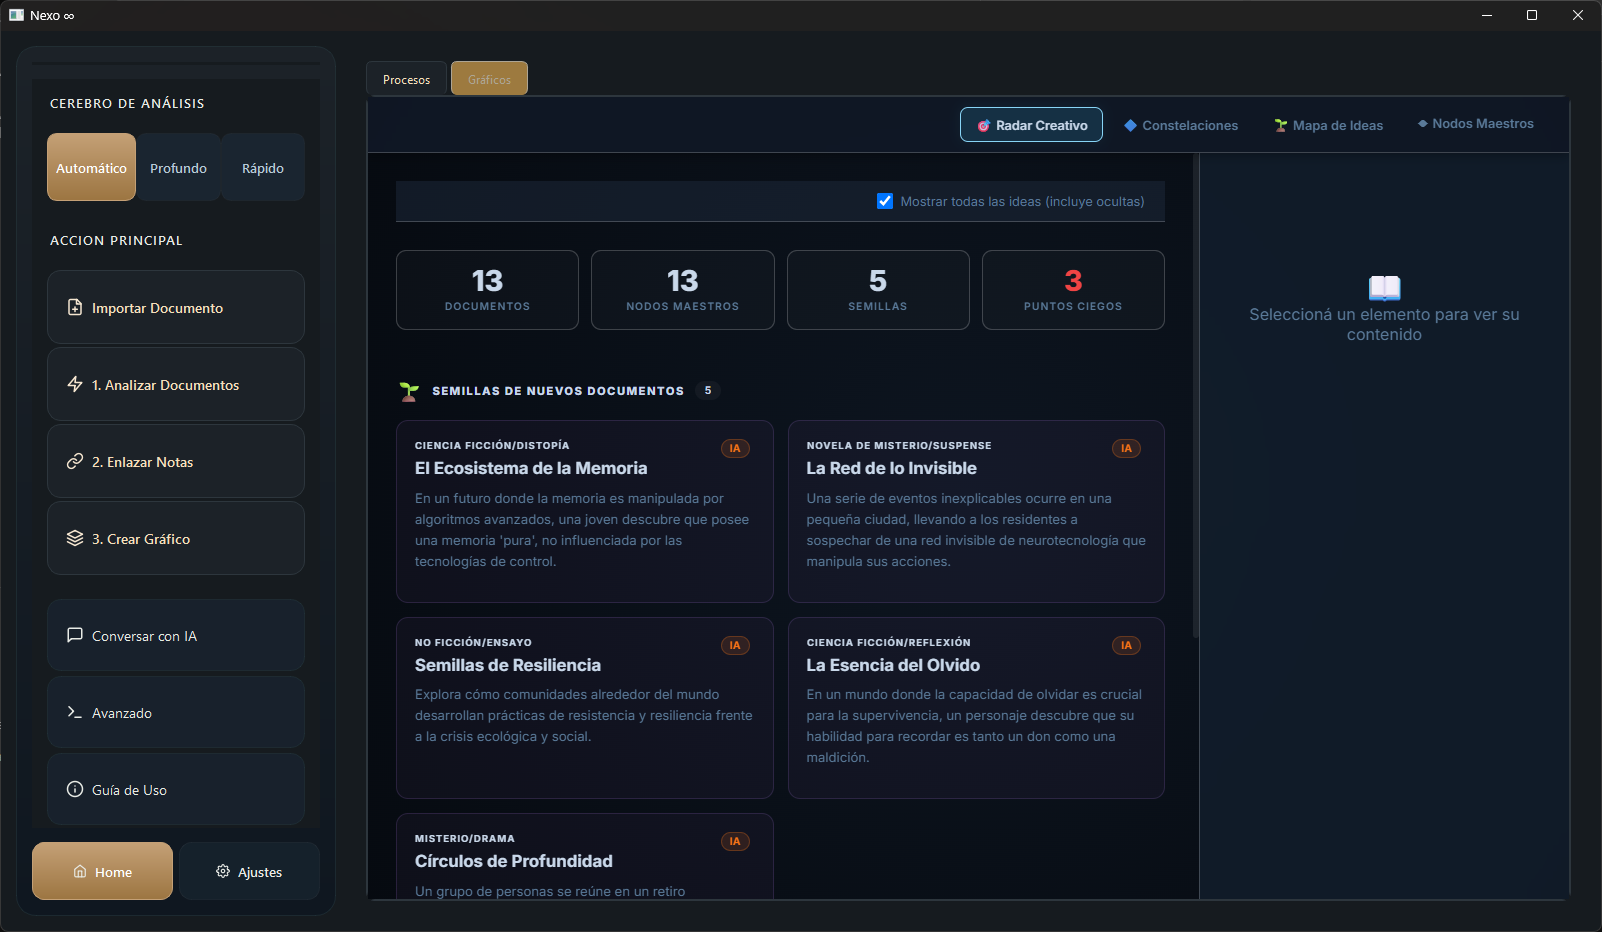Click the chain link icon beside Enlazar Notas
The height and width of the screenshot is (932, 1602).
click(x=75, y=461)
